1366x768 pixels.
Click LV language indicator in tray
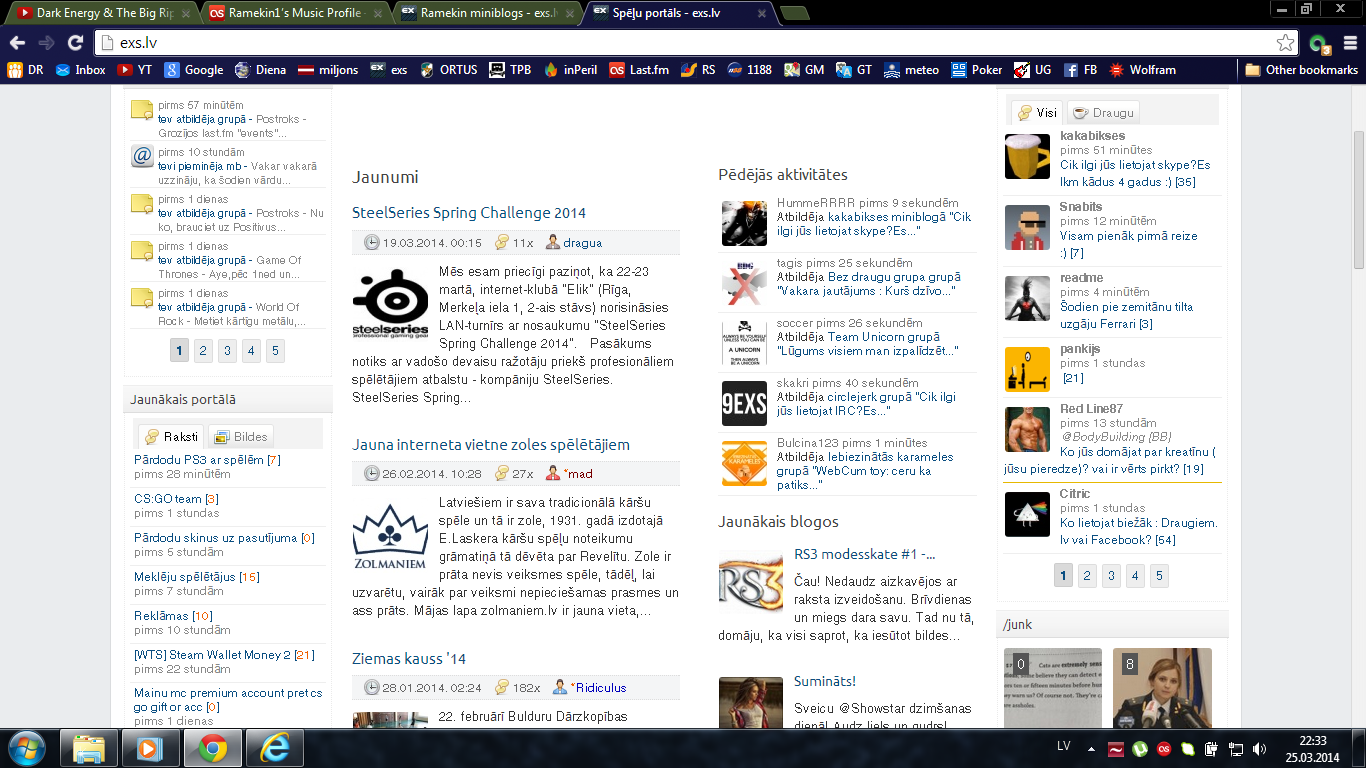(1064, 747)
